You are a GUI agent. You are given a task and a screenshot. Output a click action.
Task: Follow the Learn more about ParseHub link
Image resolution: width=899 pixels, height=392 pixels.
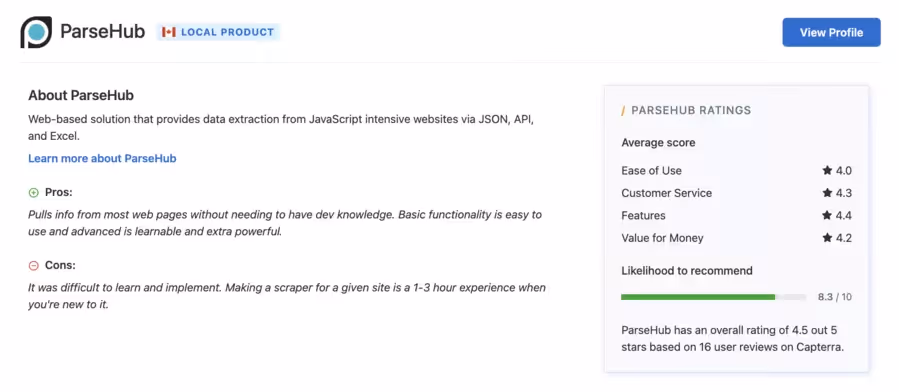coord(102,158)
